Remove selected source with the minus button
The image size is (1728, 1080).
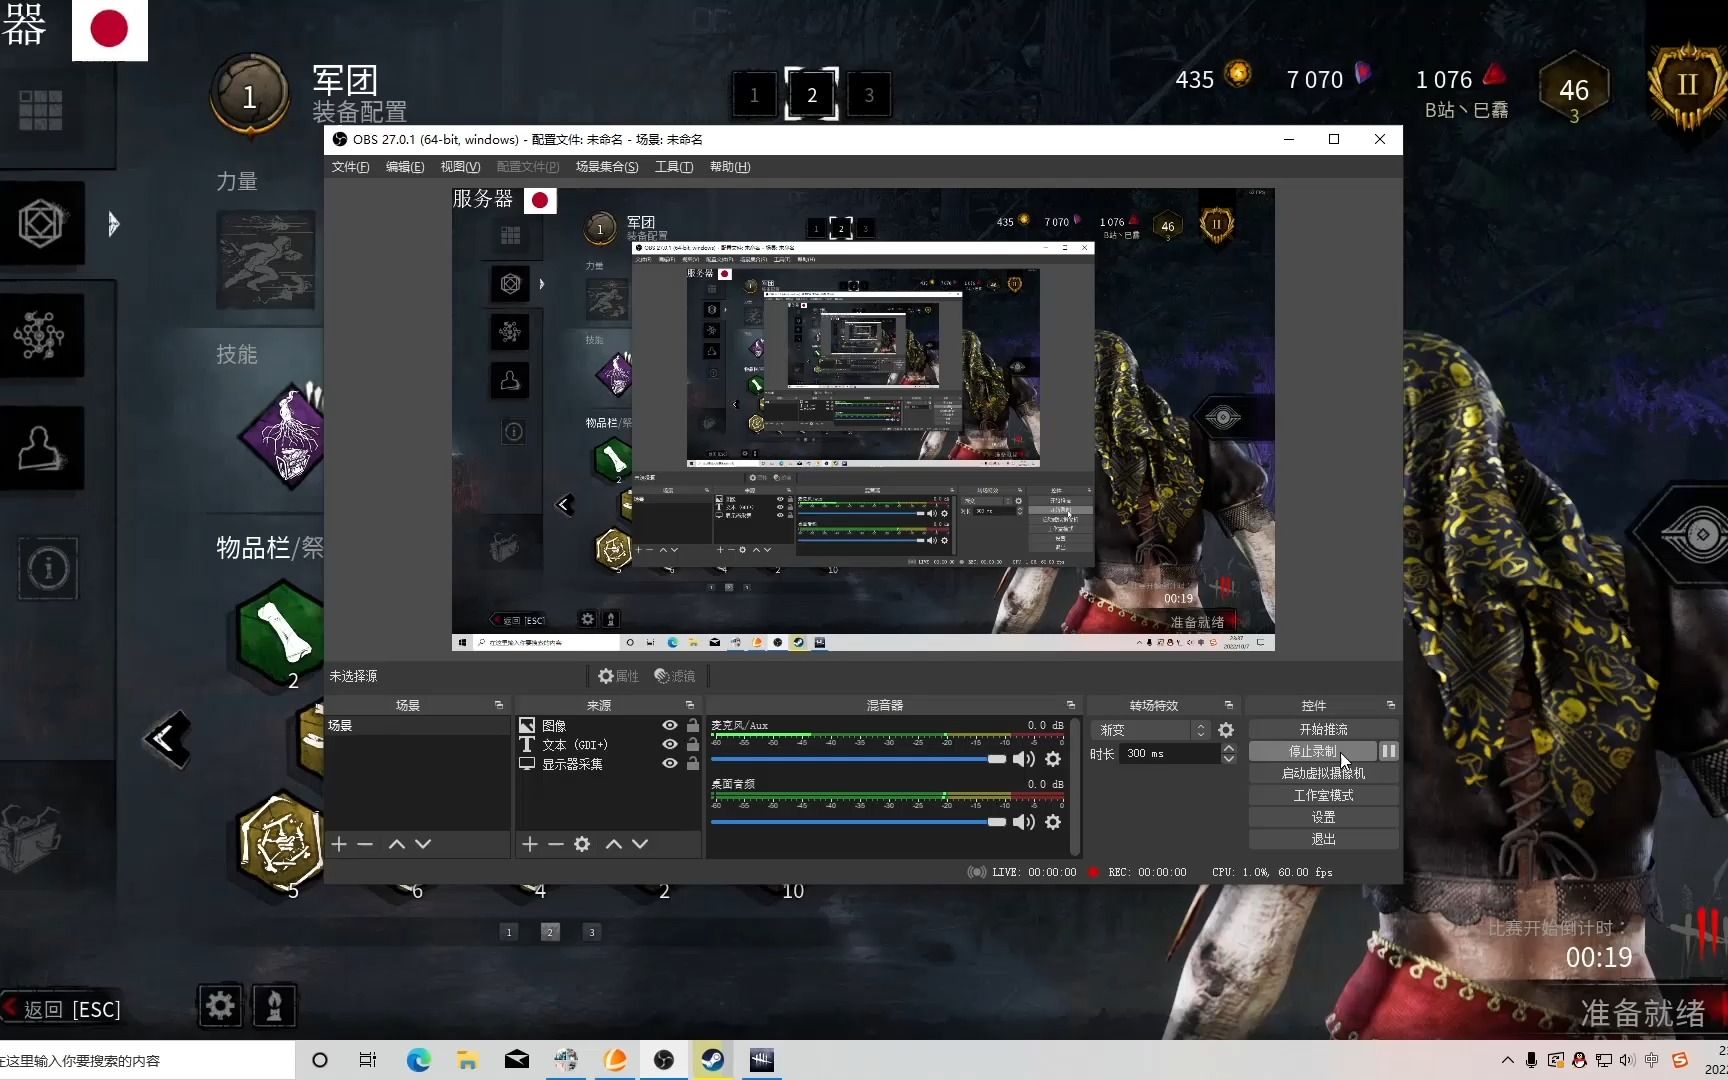556,844
